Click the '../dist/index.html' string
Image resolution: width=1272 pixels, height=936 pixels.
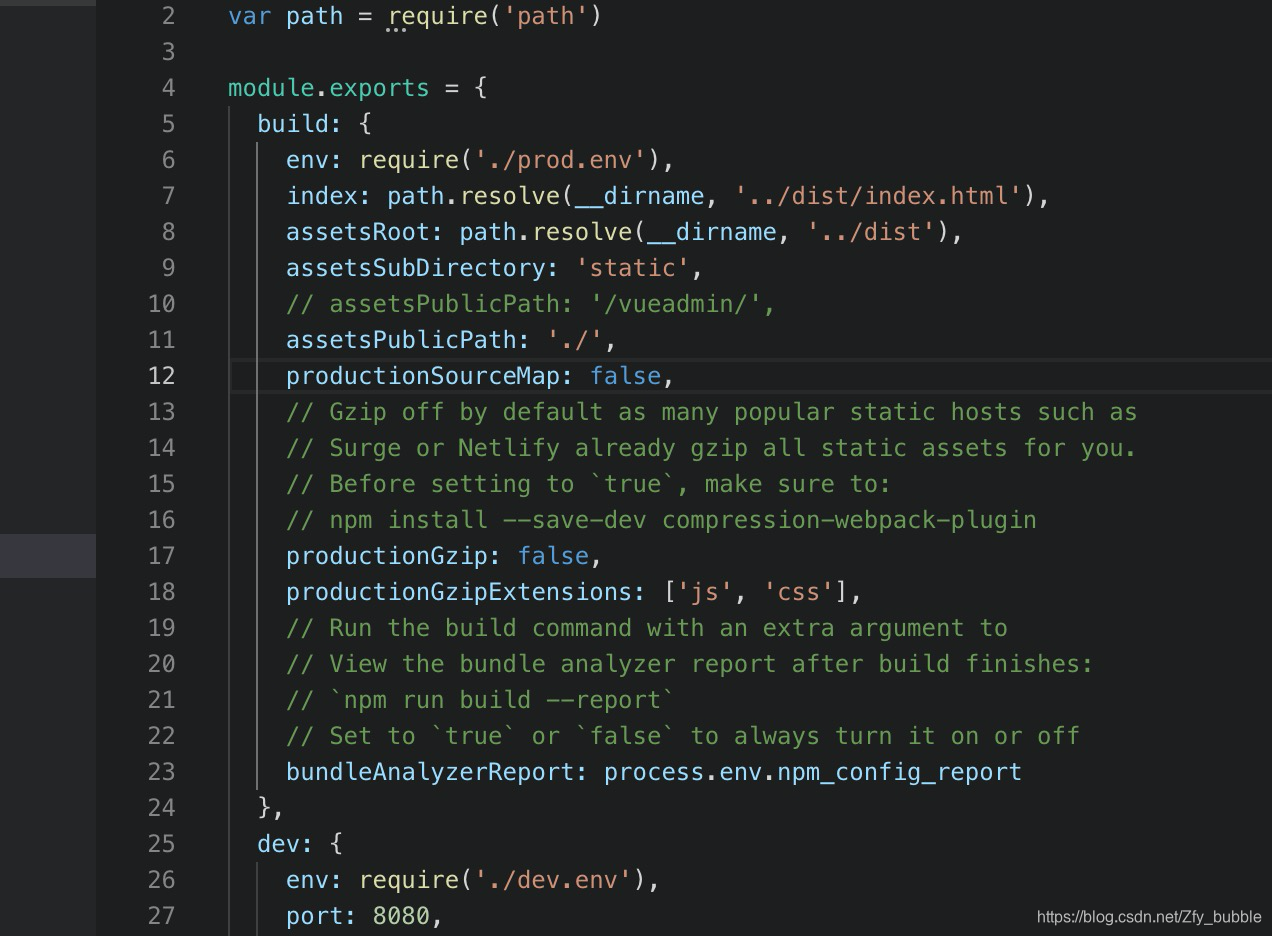pyautogui.click(x=879, y=196)
